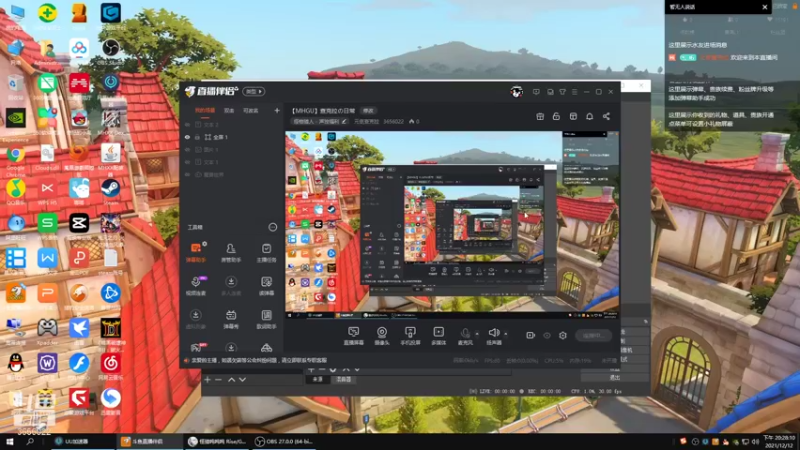The width and height of the screenshot is (800, 450).
Task: Switch to the third scene tab
Action: click(x=251, y=111)
